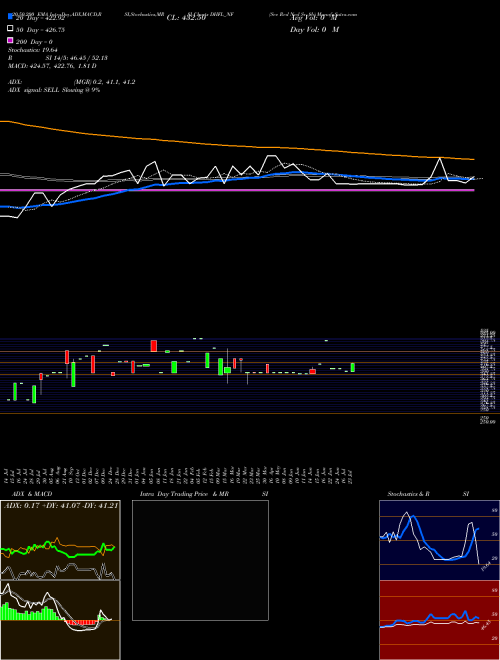Select 'ADX signal: SELL Slowing @ 9%' text
The image size is (500, 660).
pyautogui.click(x=54, y=90)
